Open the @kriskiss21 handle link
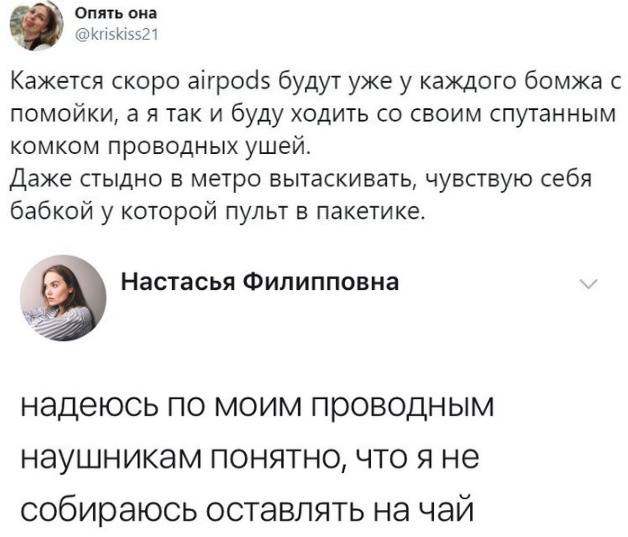Viewport: 628px width, 537px height. [117, 35]
